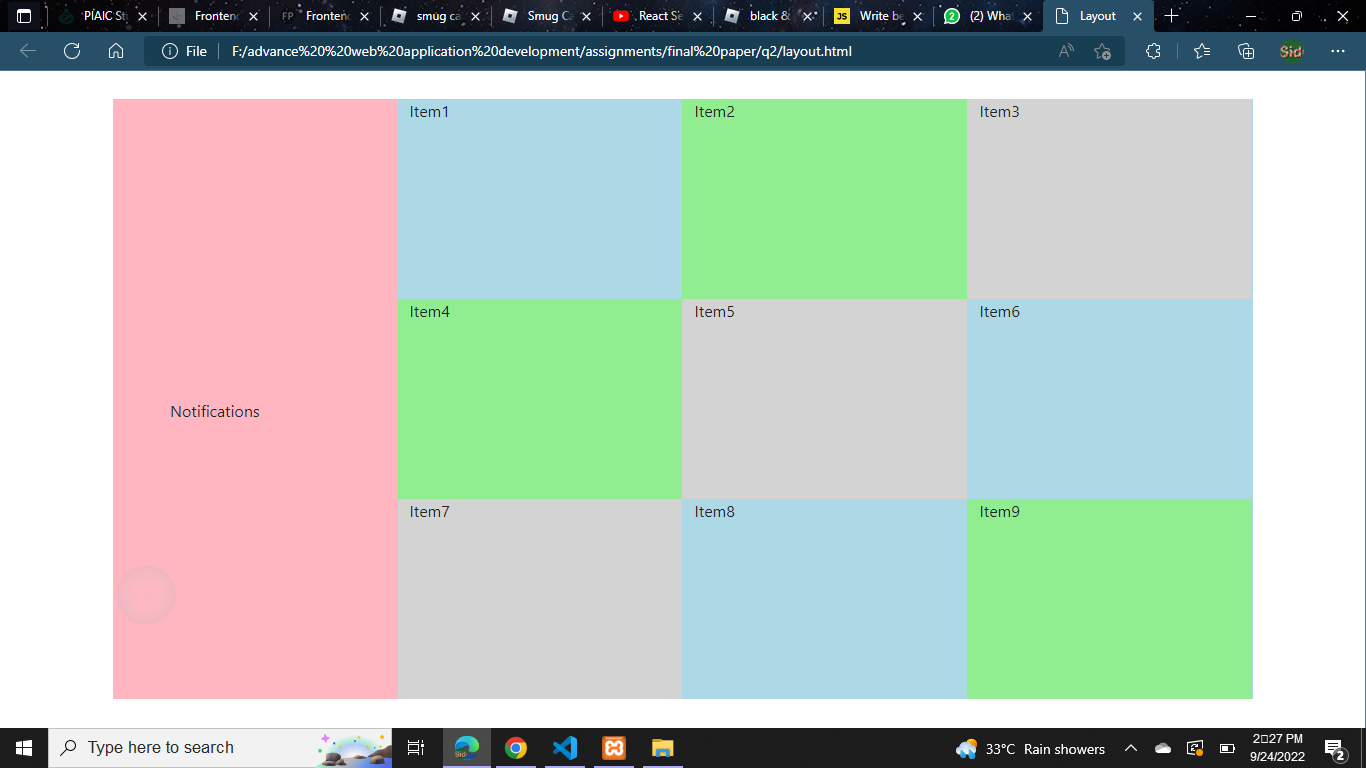Open the tab actions menu icon

[x=24, y=16]
